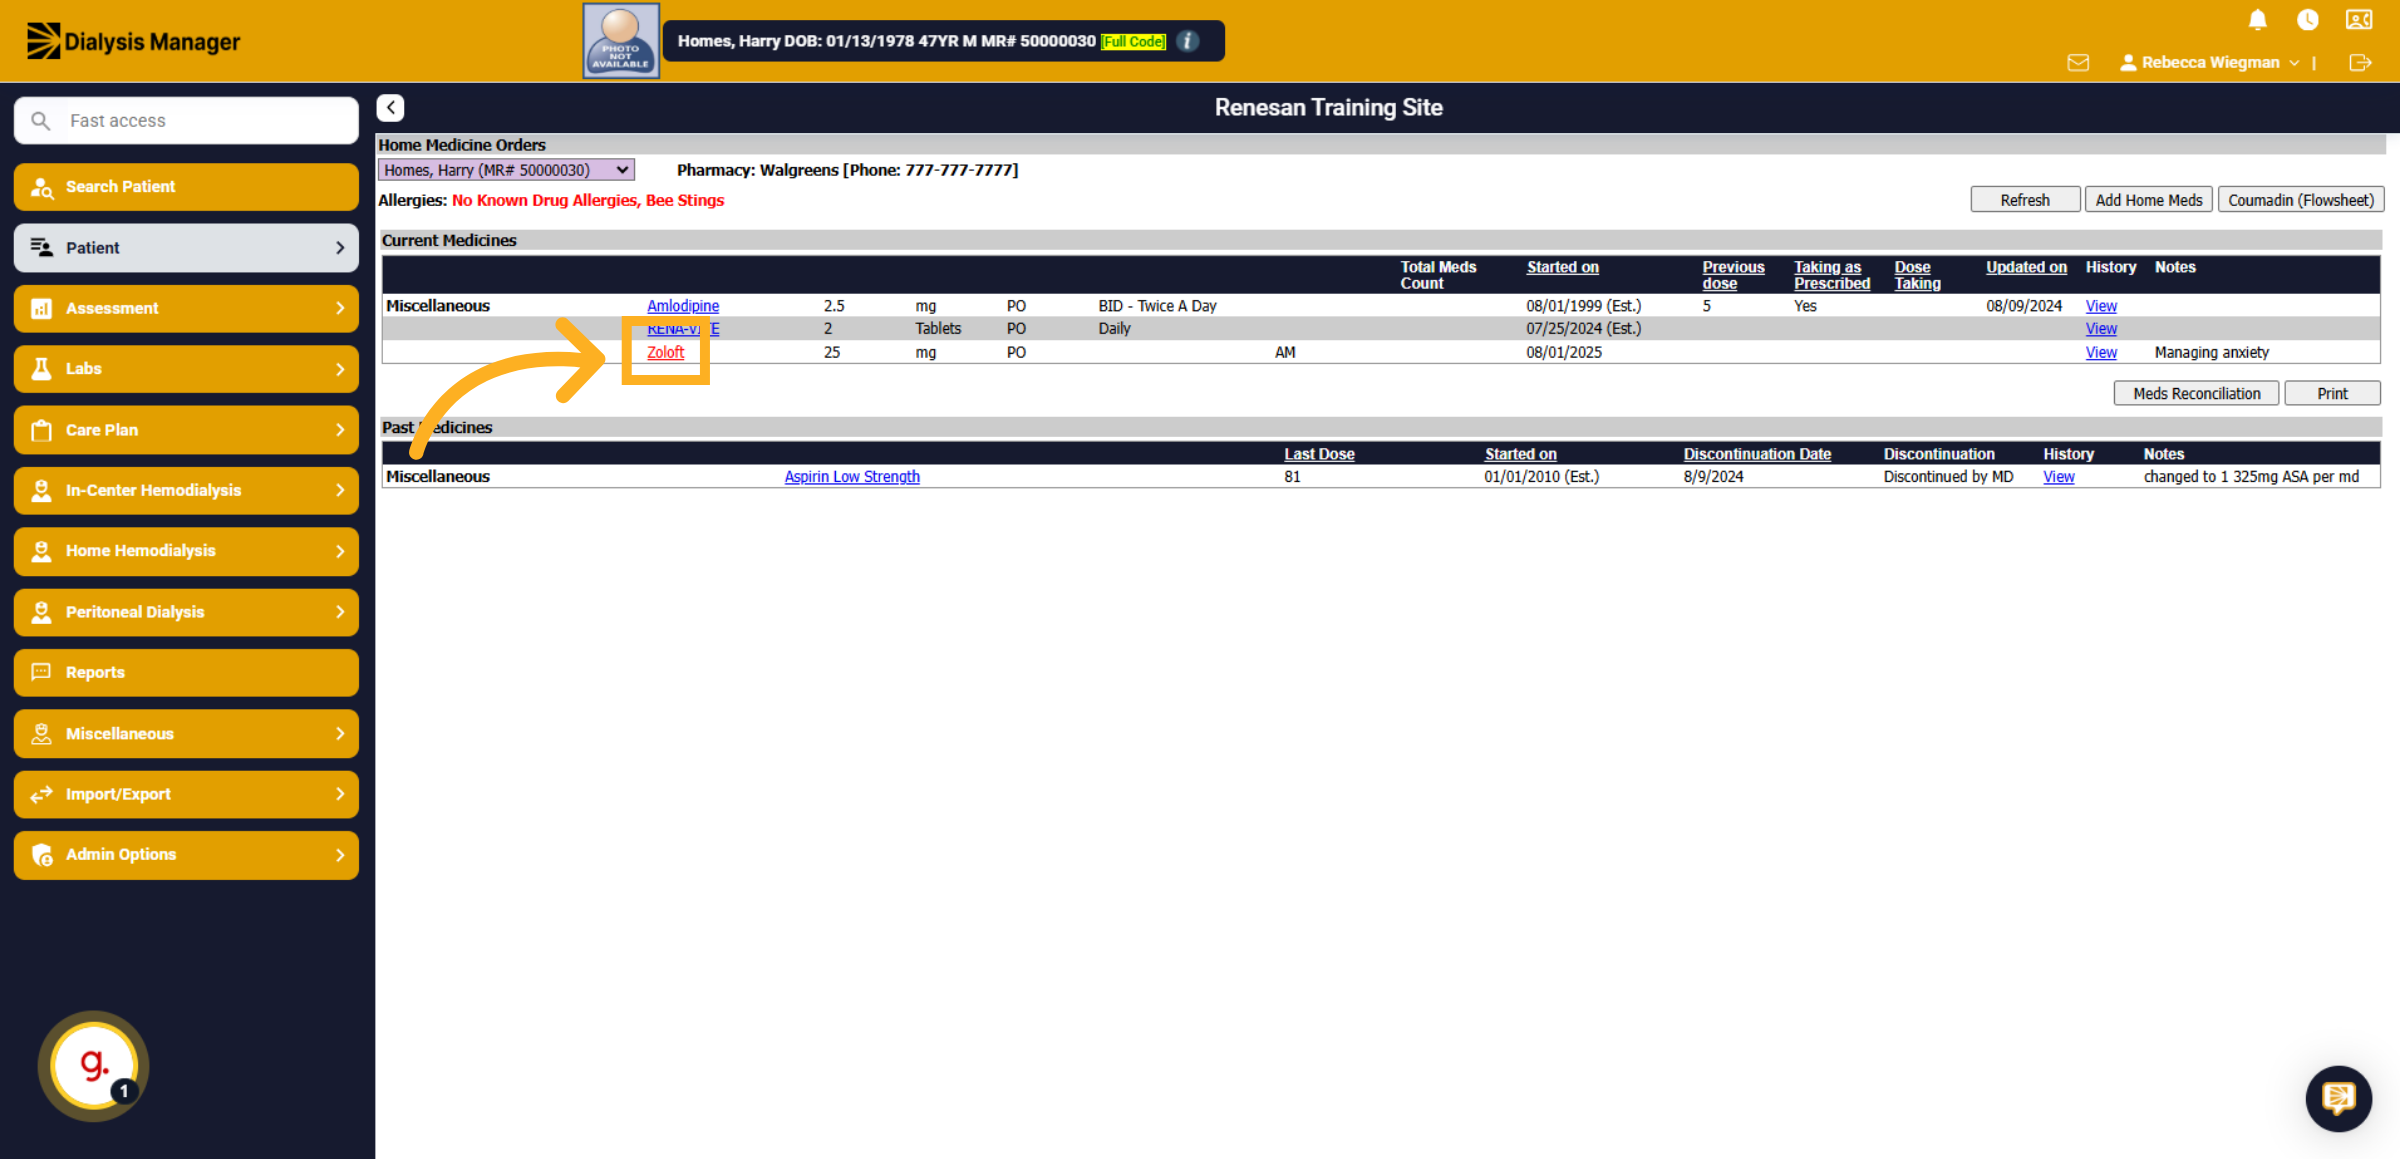The image size is (2400, 1159).
Task: View history for Zoloft row
Action: pyautogui.click(x=2101, y=352)
